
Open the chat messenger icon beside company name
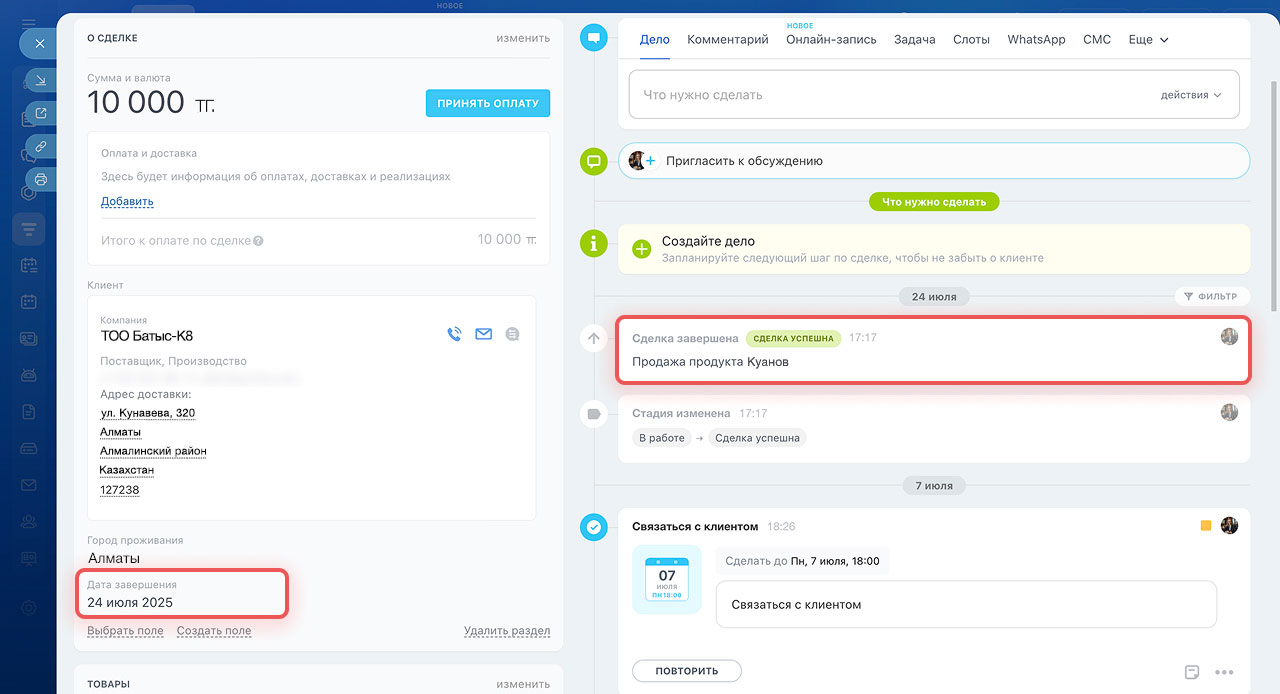pyautogui.click(x=513, y=335)
